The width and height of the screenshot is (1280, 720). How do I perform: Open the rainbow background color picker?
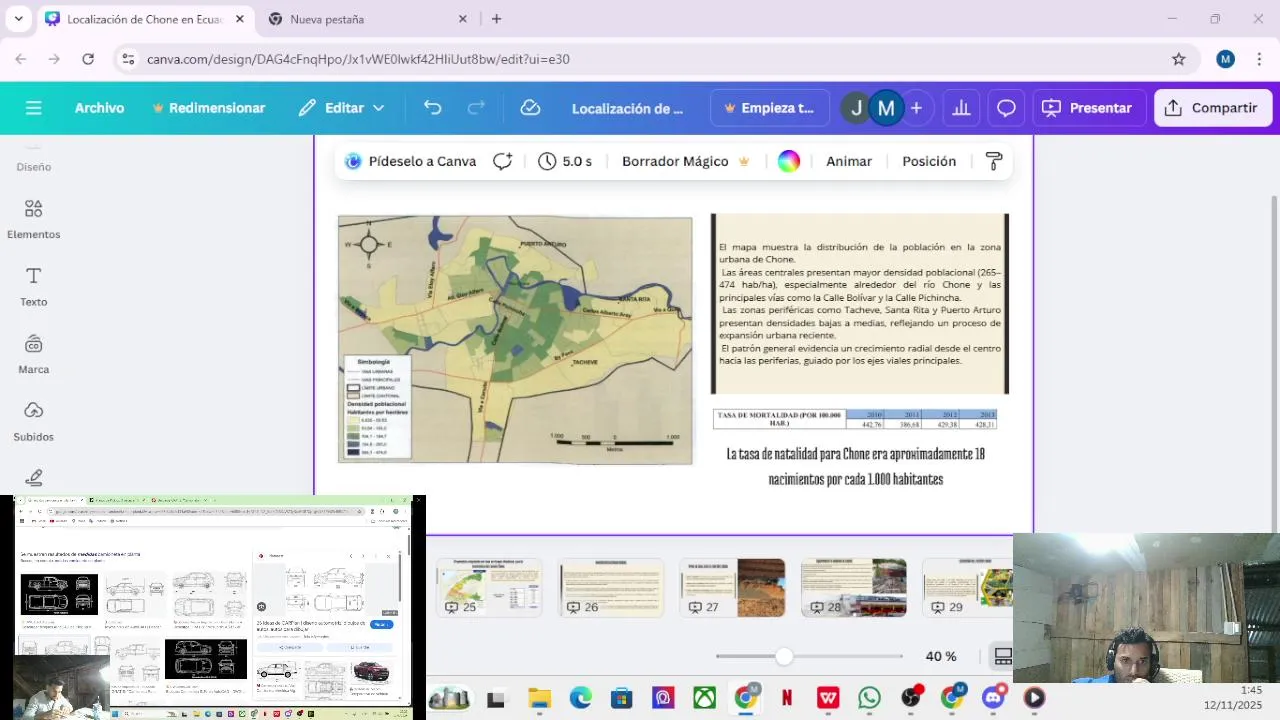(x=789, y=161)
